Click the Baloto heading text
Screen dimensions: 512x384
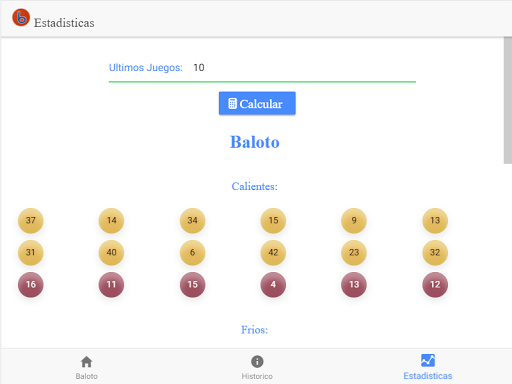pyautogui.click(x=255, y=142)
